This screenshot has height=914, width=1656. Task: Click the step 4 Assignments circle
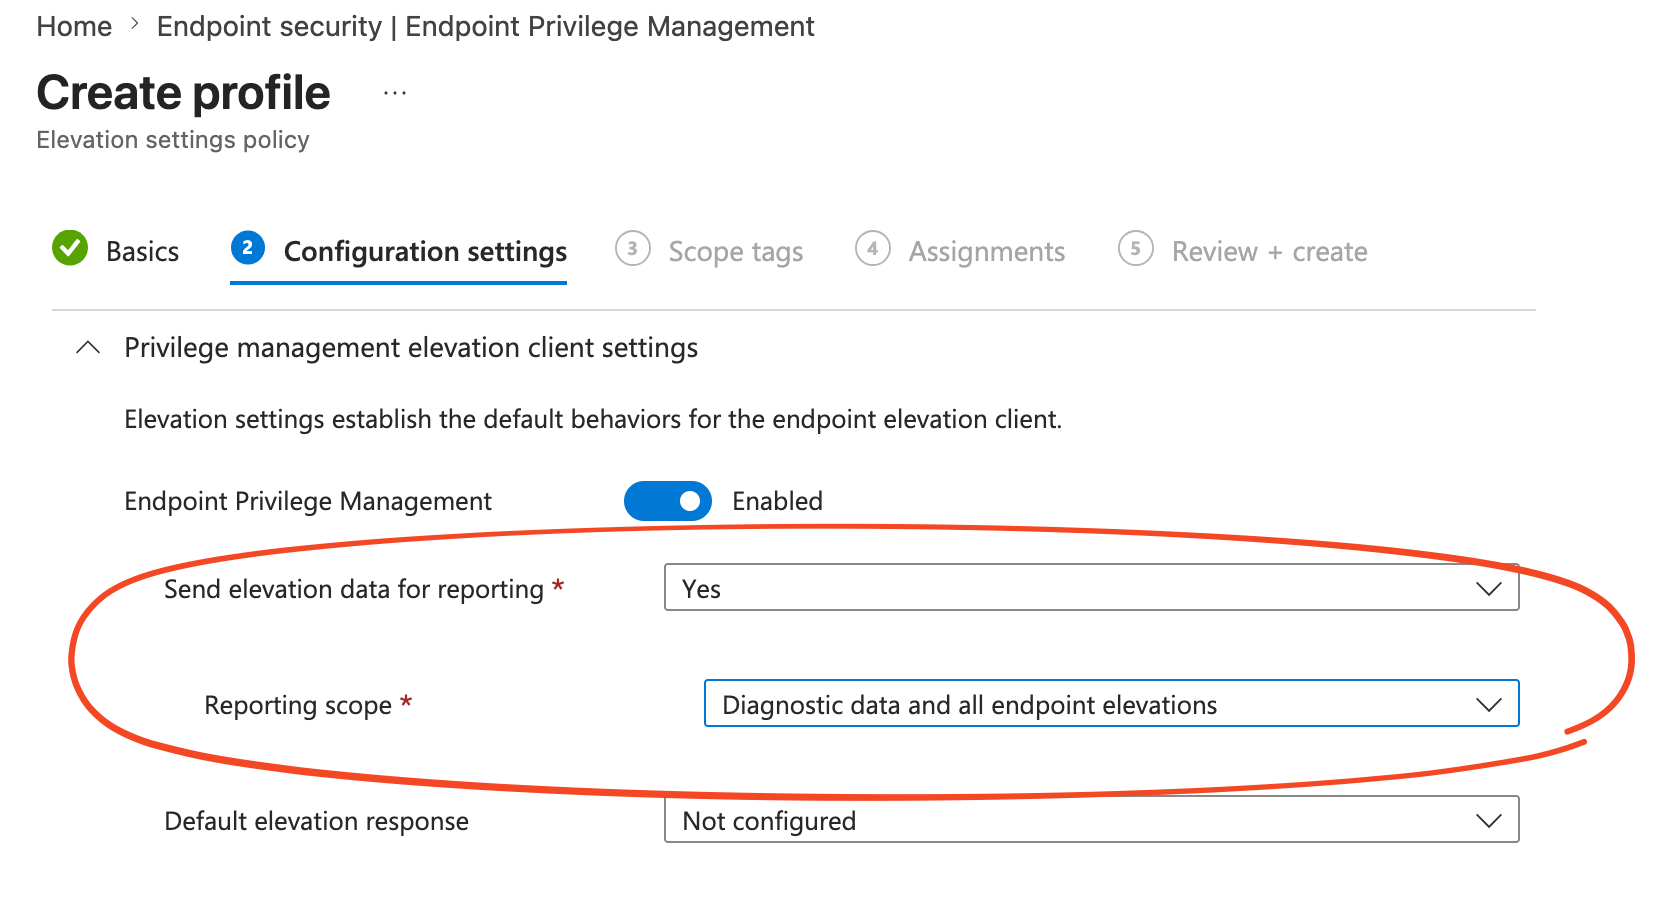pyautogui.click(x=873, y=248)
